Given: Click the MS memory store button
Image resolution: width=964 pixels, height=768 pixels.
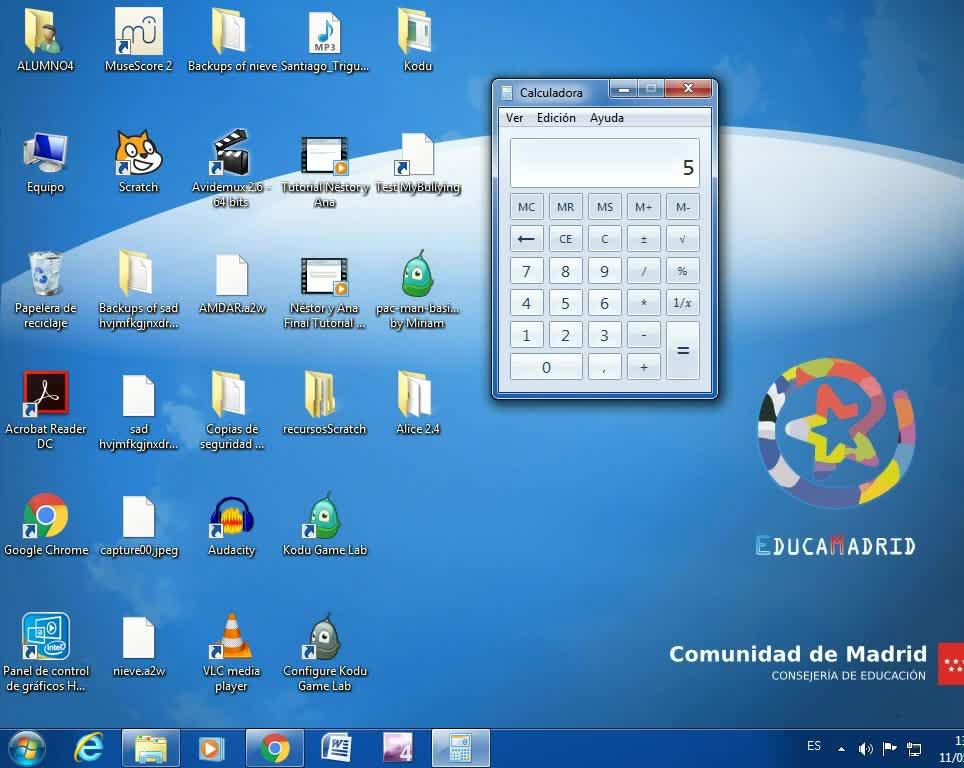Looking at the screenshot, I should coord(604,207).
